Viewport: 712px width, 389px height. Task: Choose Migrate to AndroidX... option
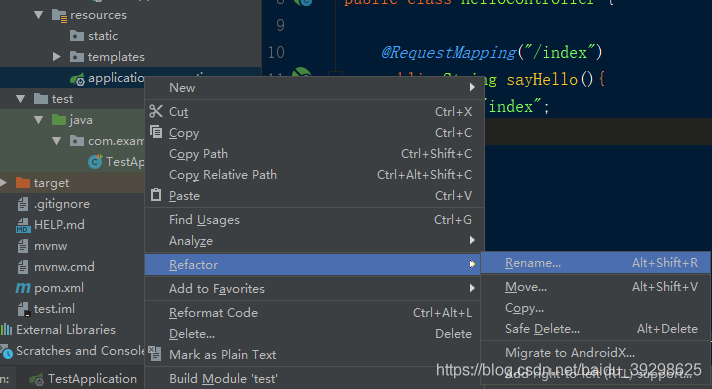point(595,353)
